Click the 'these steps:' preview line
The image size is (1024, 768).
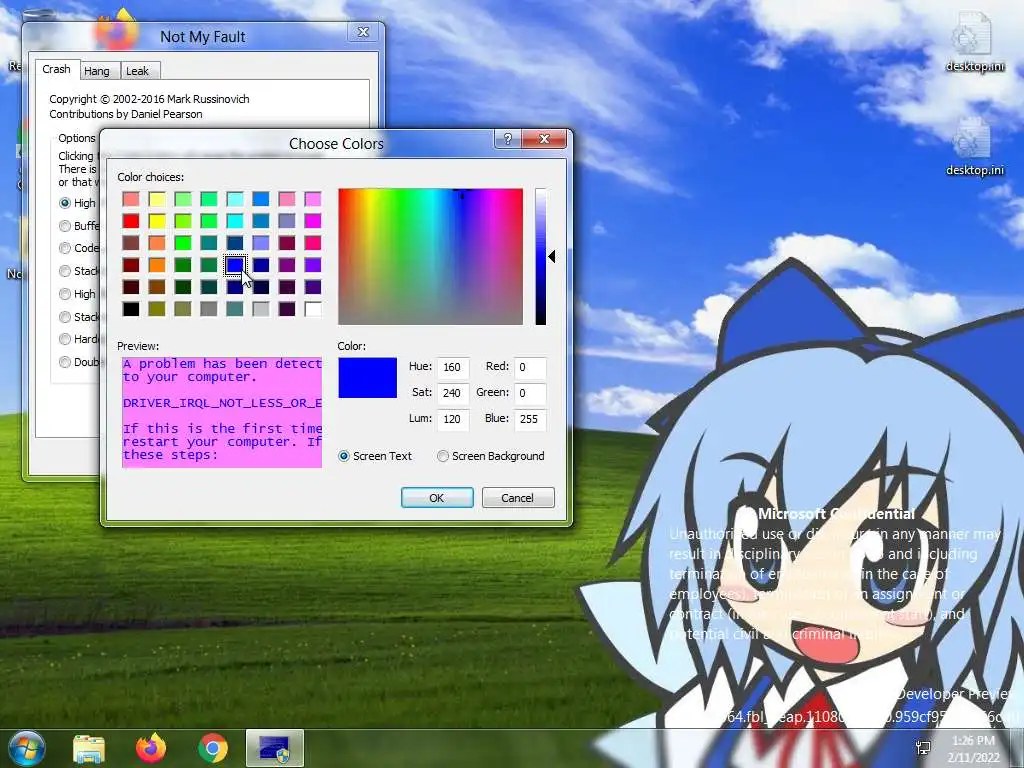[170, 455]
